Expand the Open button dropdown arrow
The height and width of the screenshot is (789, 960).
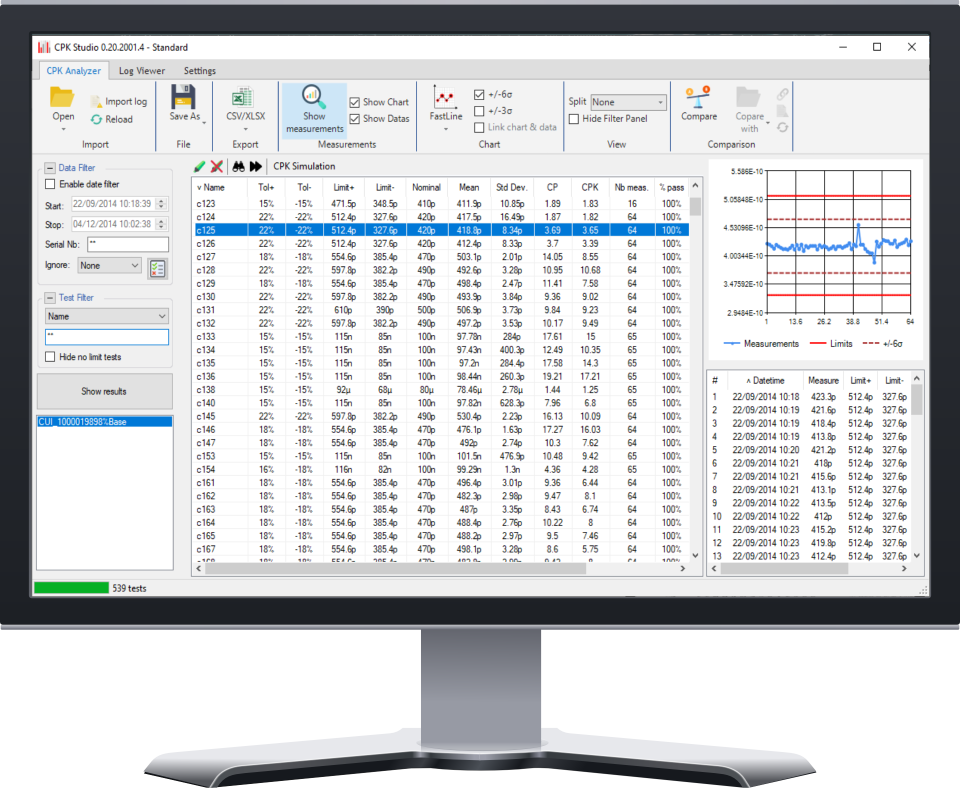pos(63,129)
